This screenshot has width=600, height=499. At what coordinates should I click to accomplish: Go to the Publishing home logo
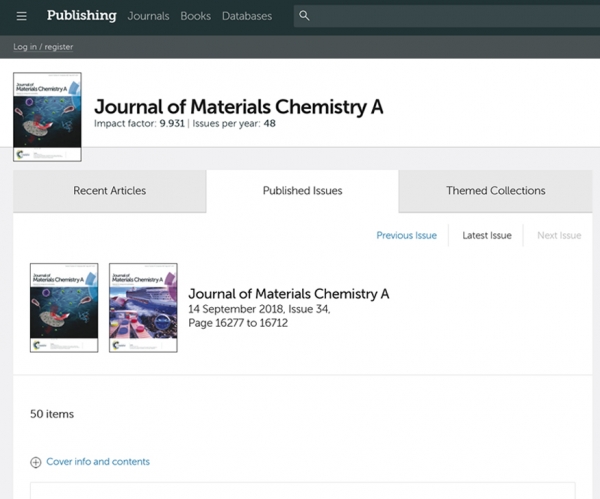(x=82, y=16)
